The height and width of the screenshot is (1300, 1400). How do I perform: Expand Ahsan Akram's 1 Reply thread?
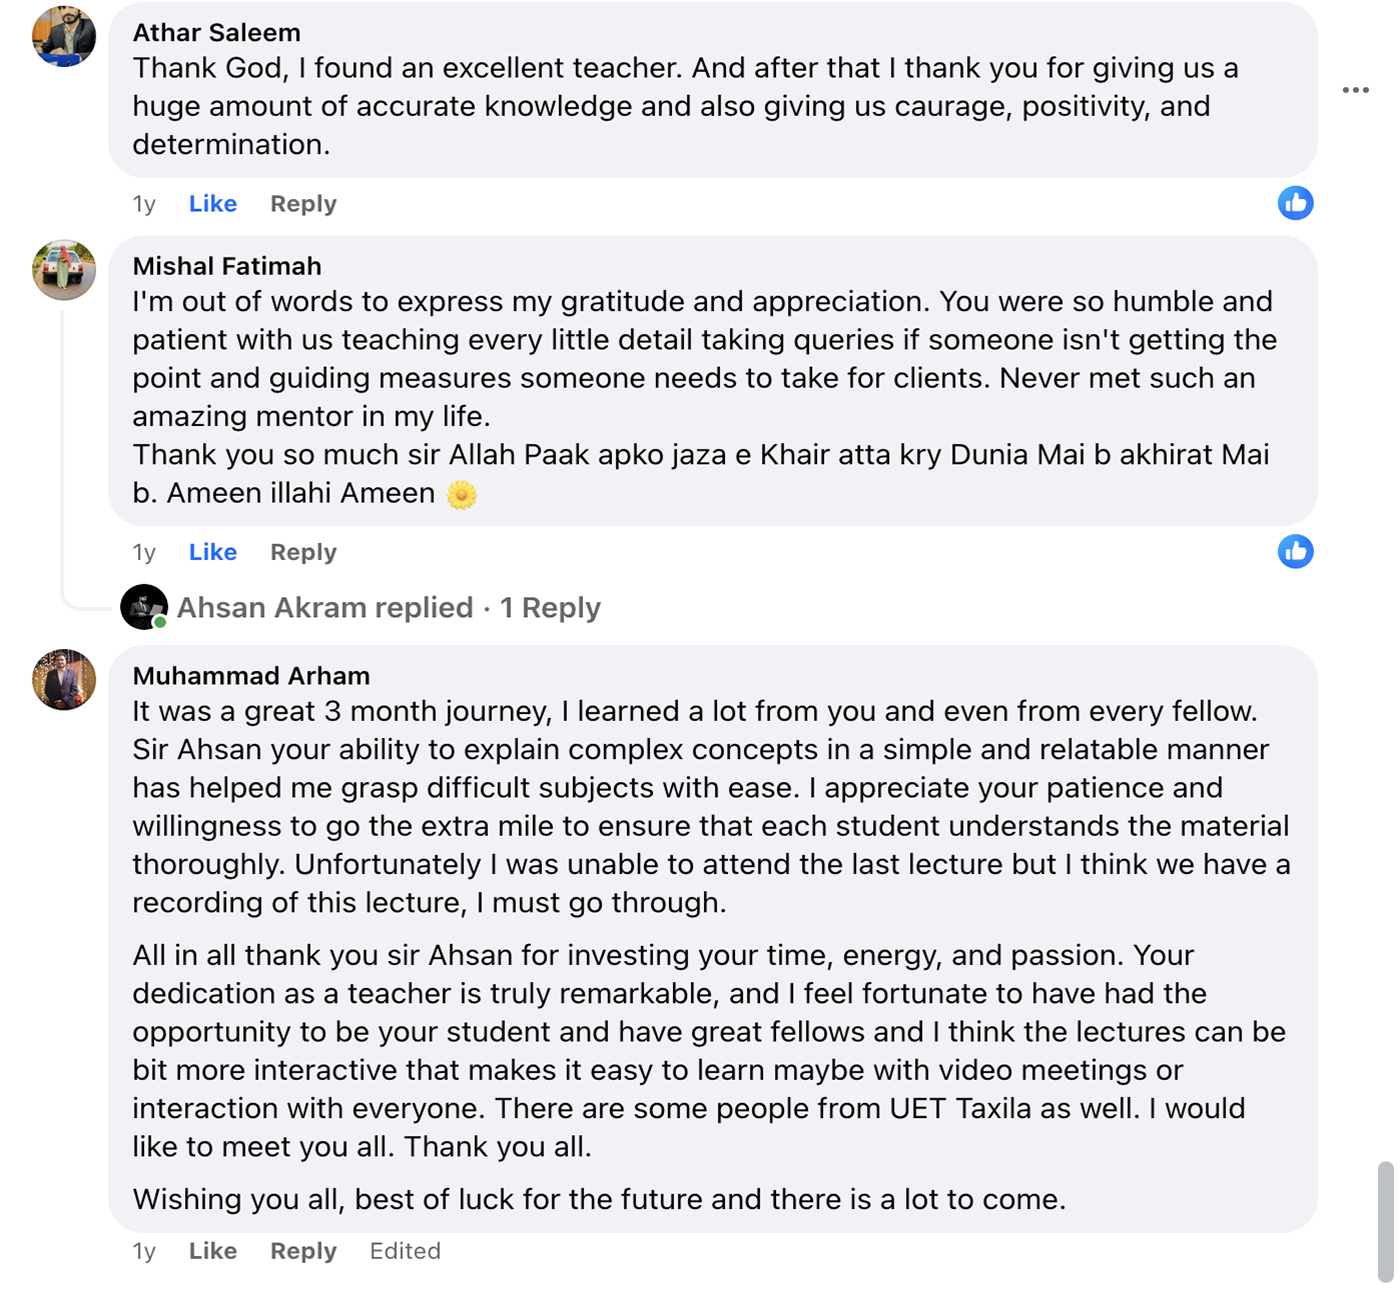click(x=549, y=608)
